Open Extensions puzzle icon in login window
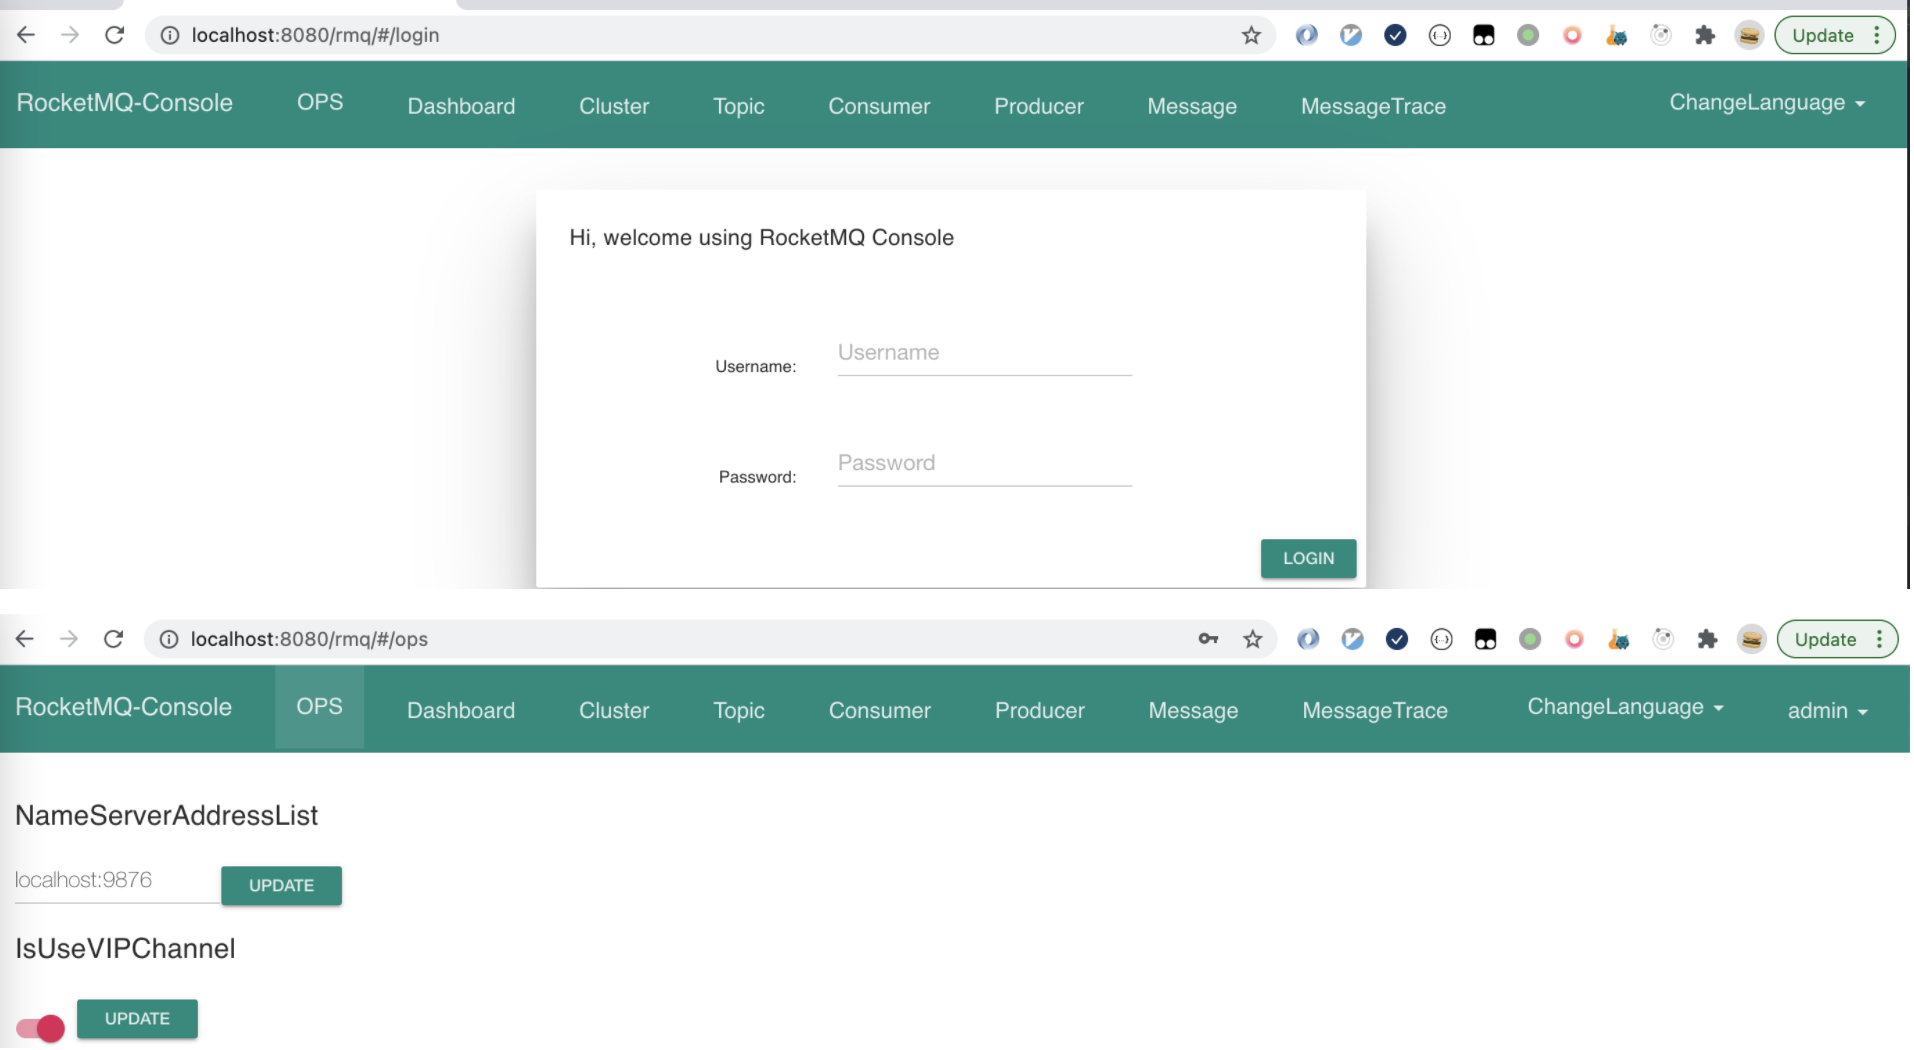The image size is (1914, 1050). [x=1706, y=36]
